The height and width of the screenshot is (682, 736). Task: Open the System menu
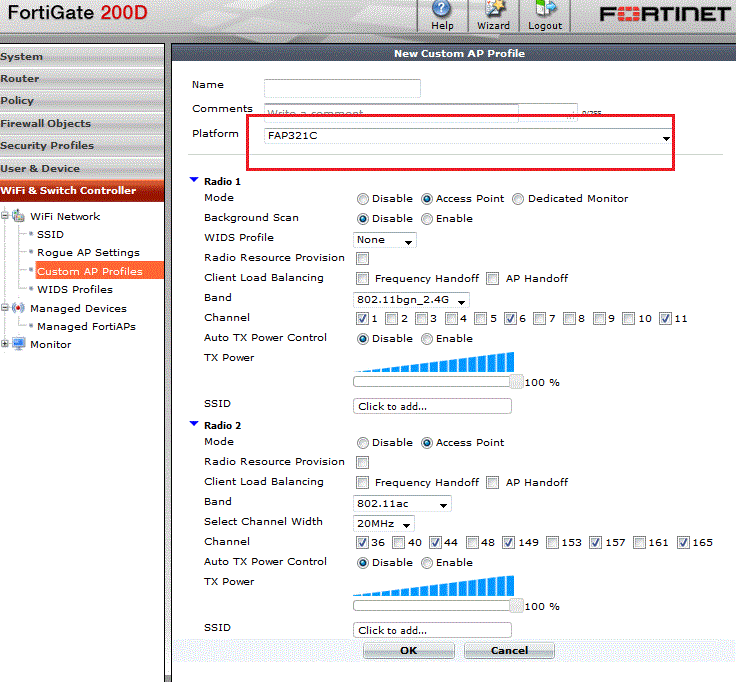(82, 56)
